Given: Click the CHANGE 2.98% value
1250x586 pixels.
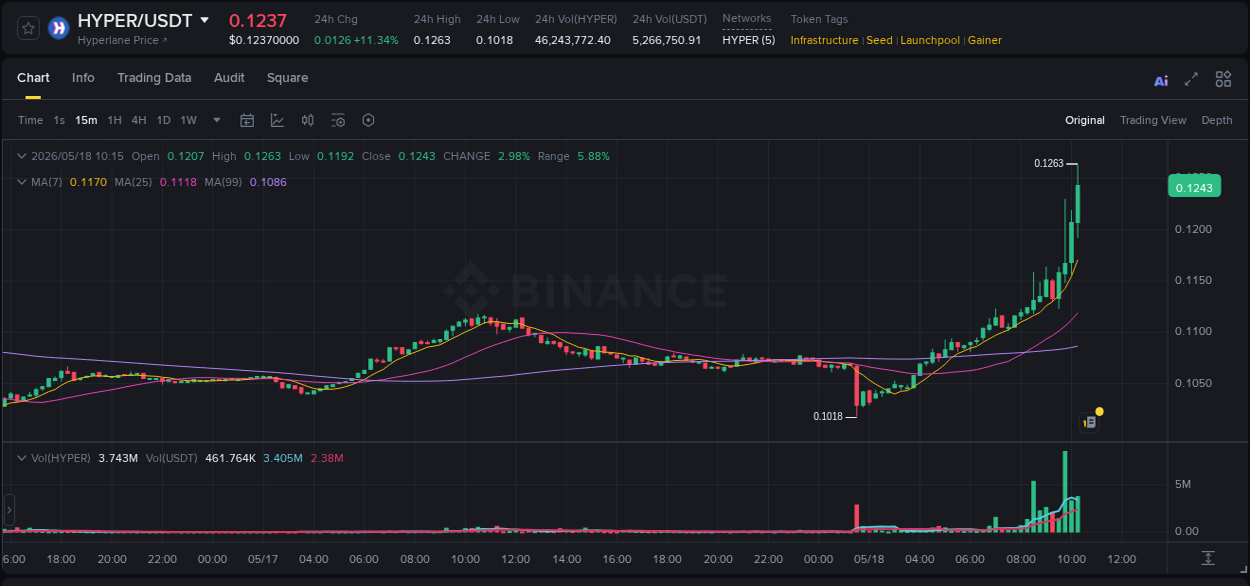Looking at the screenshot, I should click(513, 156).
